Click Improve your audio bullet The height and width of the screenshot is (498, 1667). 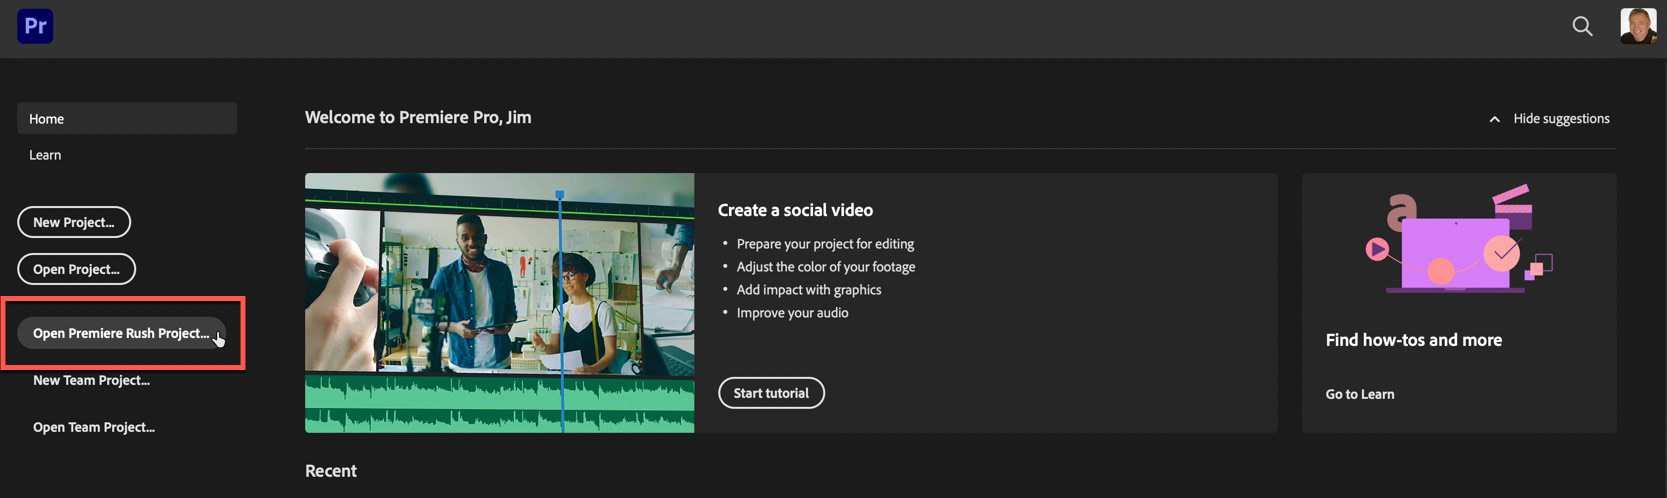coord(792,313)
